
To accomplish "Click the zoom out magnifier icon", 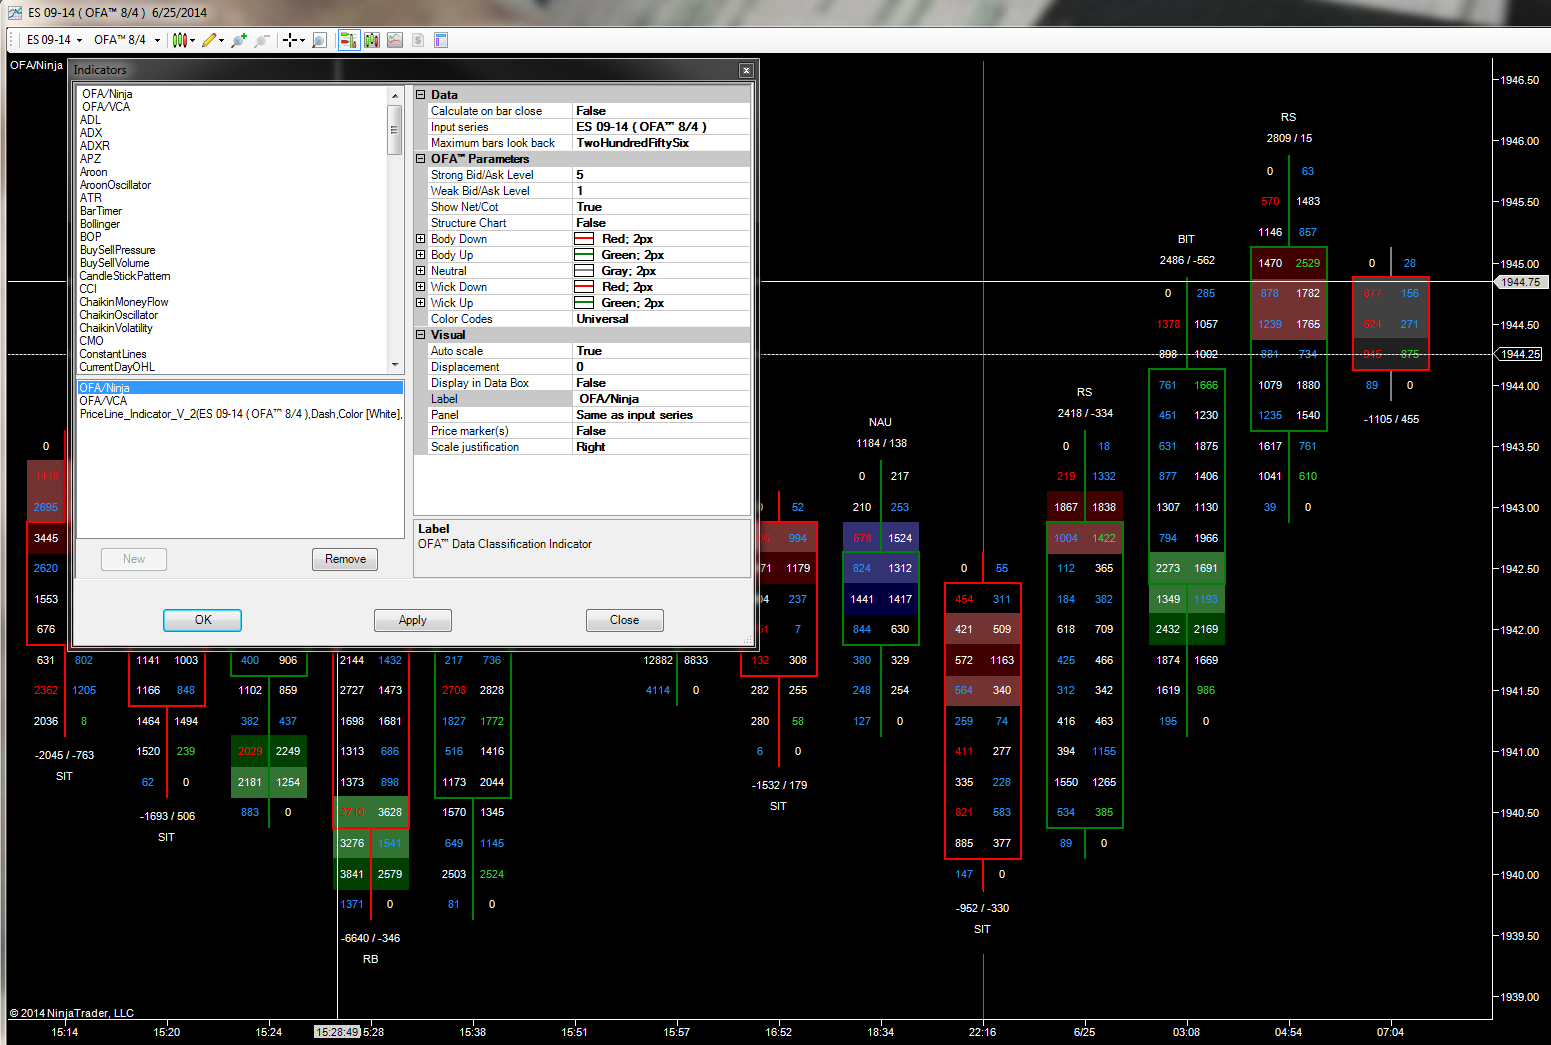I will pyautogui.click(x=262, y=40).
